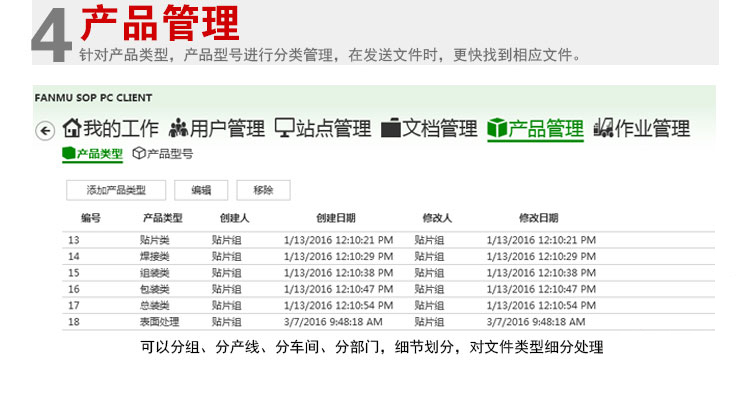Select row number 17
The height and width of the screenshot is (396, 750).
[x=388, y=305]
